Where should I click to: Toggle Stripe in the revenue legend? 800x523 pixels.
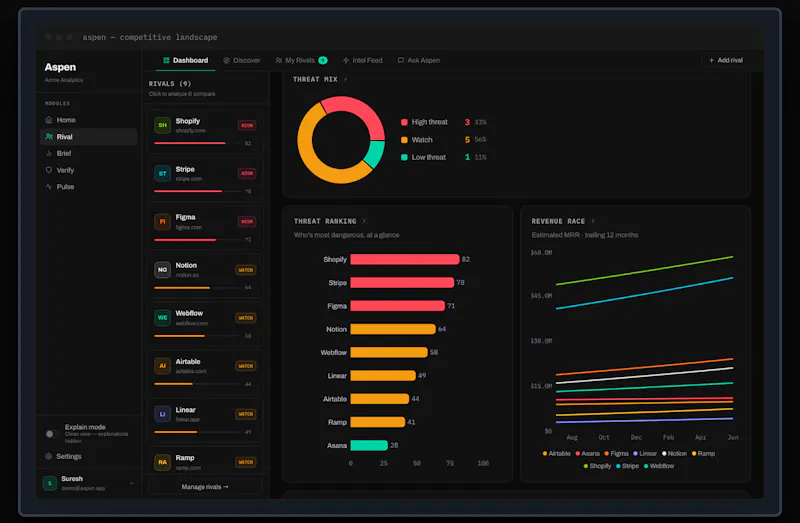pos(628,466)
